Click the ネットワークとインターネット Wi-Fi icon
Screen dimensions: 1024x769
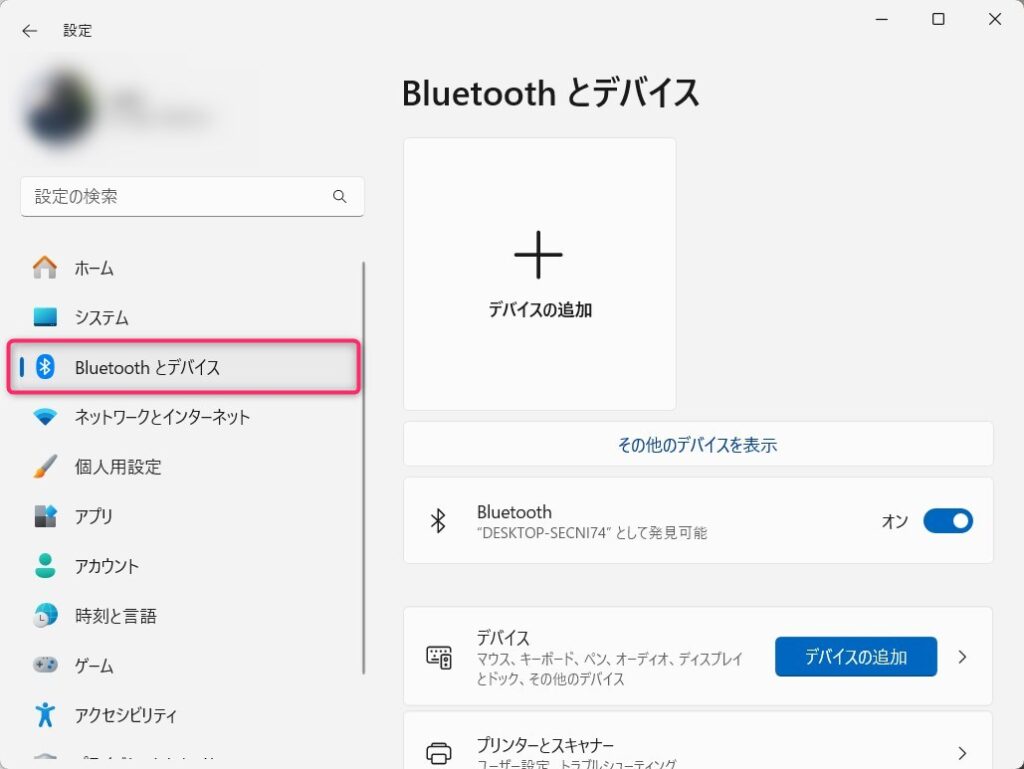click(45, 417)
